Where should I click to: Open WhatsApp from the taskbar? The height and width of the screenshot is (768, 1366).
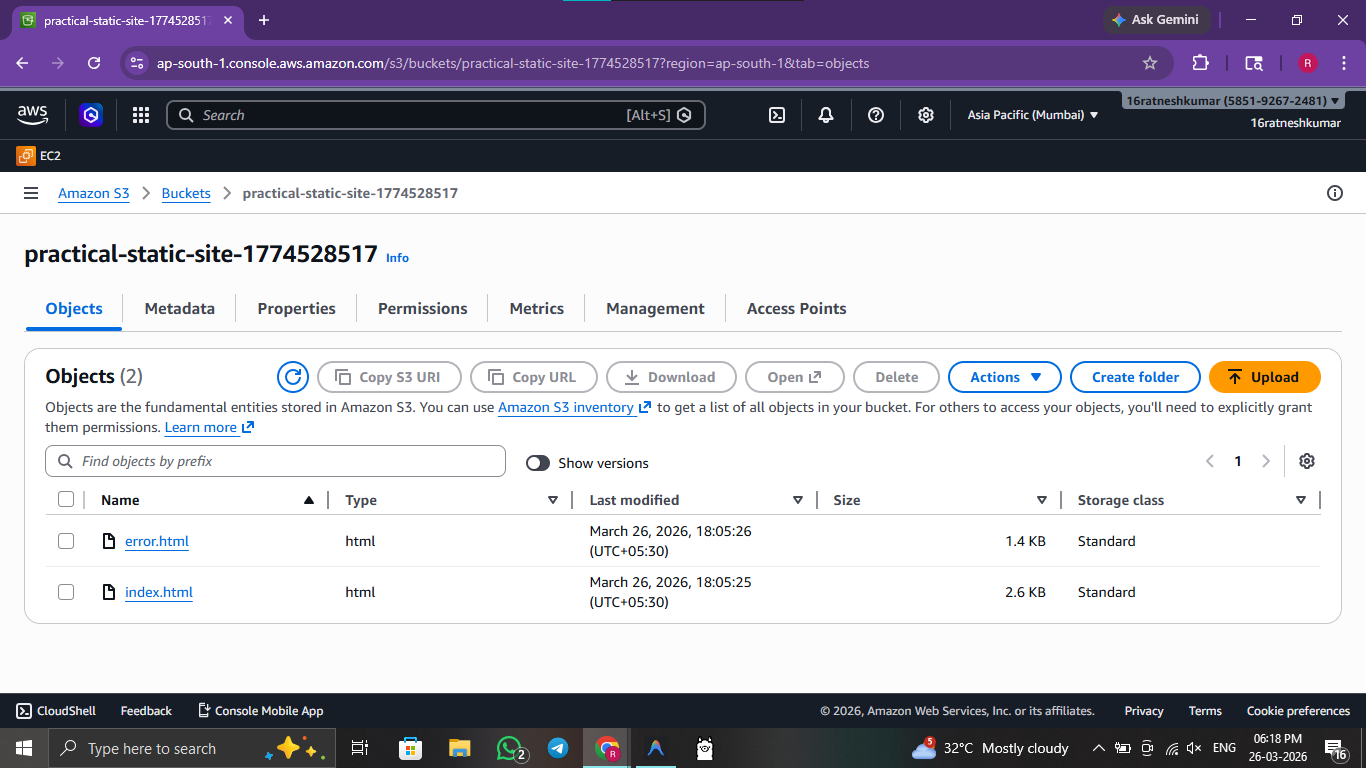click(511, 748)
